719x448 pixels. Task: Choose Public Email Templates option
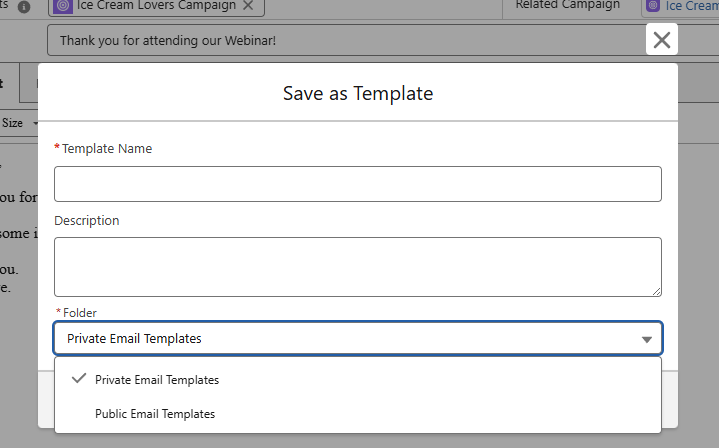point(155,414)
